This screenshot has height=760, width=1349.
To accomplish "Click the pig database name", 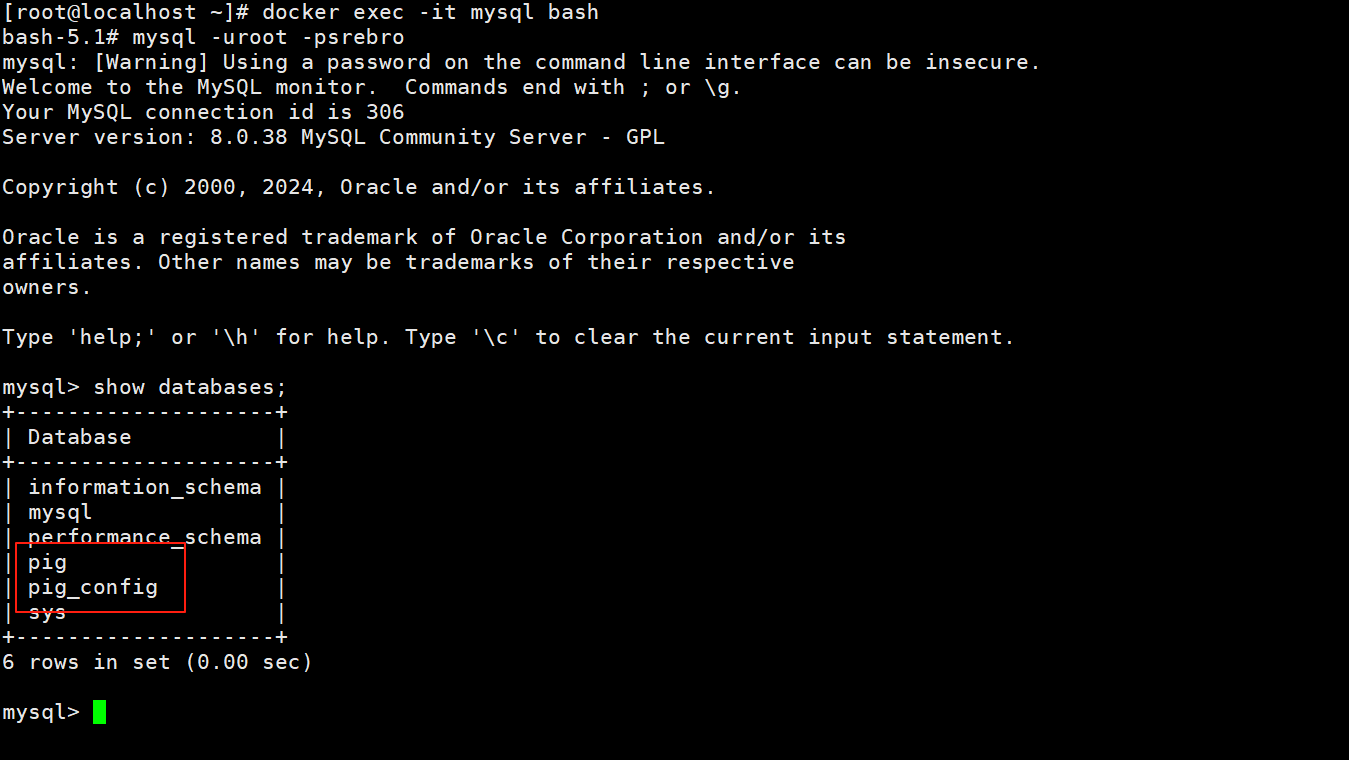I will (x=47, y=562).
